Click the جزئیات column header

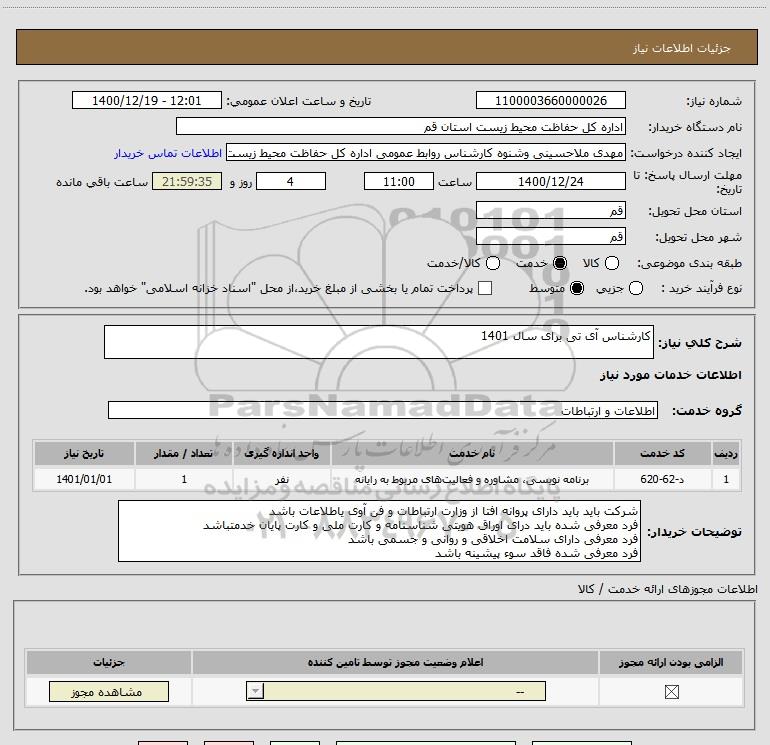[x=109, y=662]
